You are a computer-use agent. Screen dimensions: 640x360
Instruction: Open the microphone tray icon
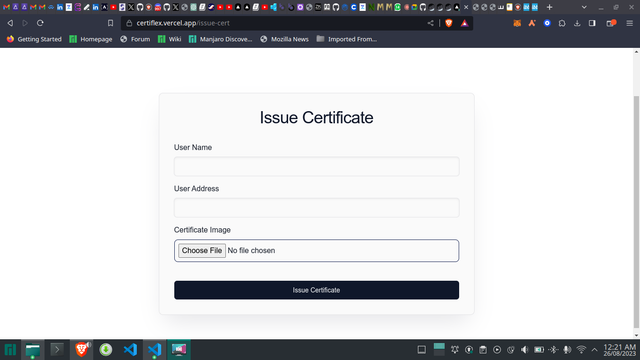(567, 350)
